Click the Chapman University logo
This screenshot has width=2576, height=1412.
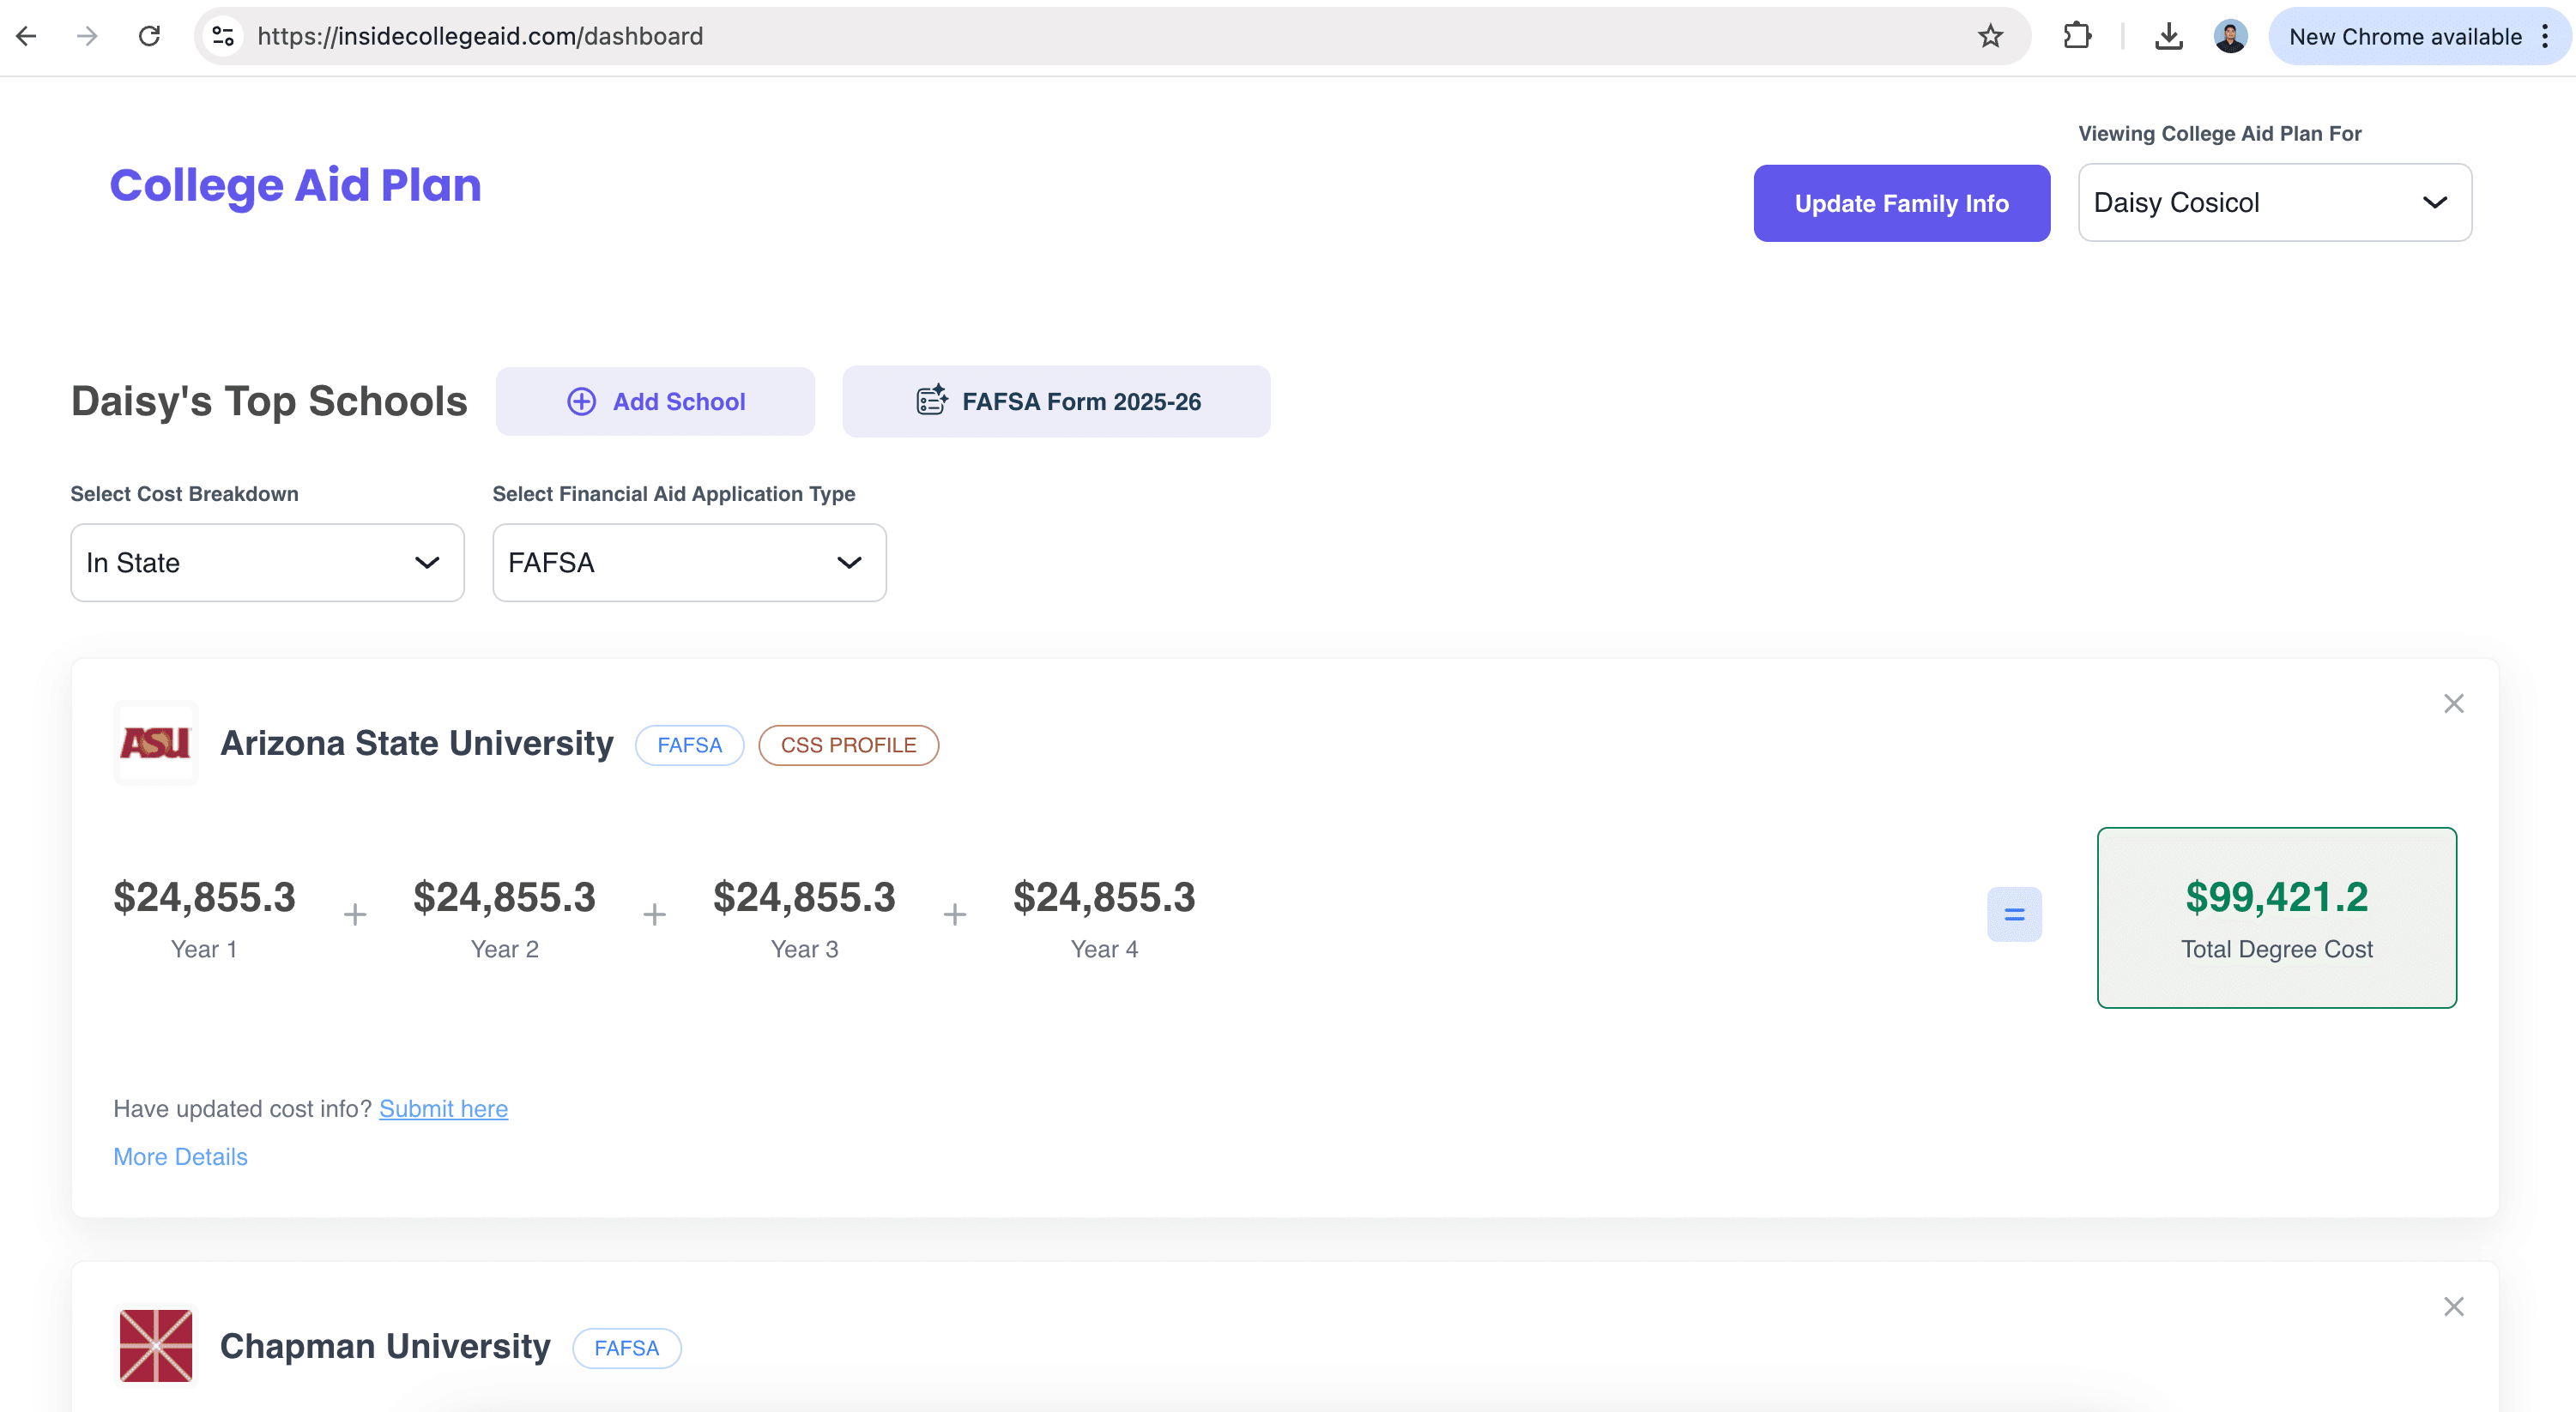point(156,1346)
